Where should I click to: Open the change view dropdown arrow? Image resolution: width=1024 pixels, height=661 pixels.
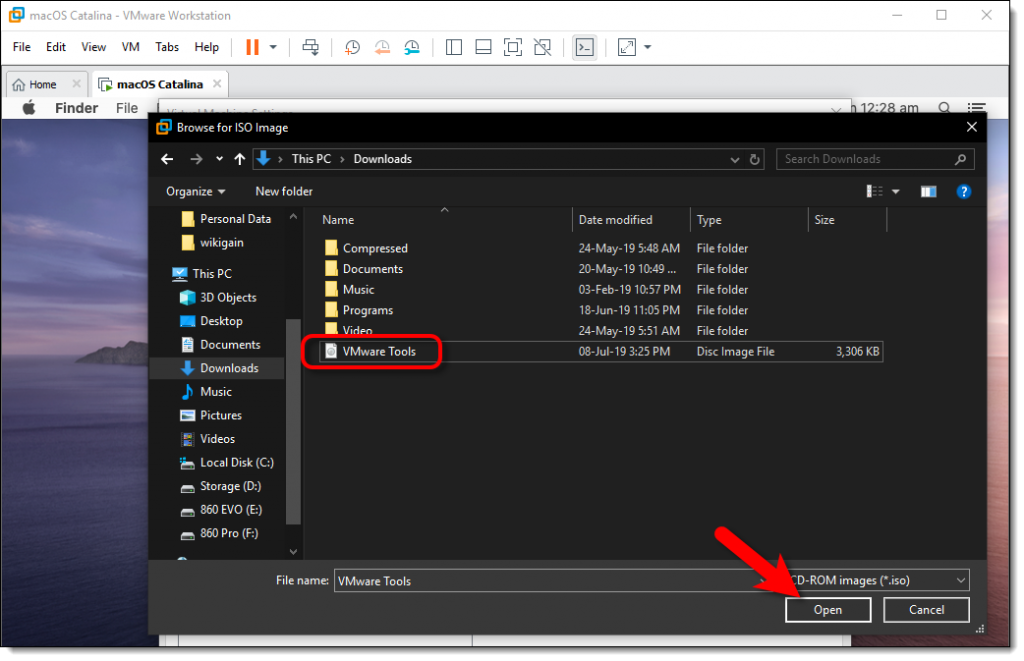pyautogui.click(x=895, y=191)
